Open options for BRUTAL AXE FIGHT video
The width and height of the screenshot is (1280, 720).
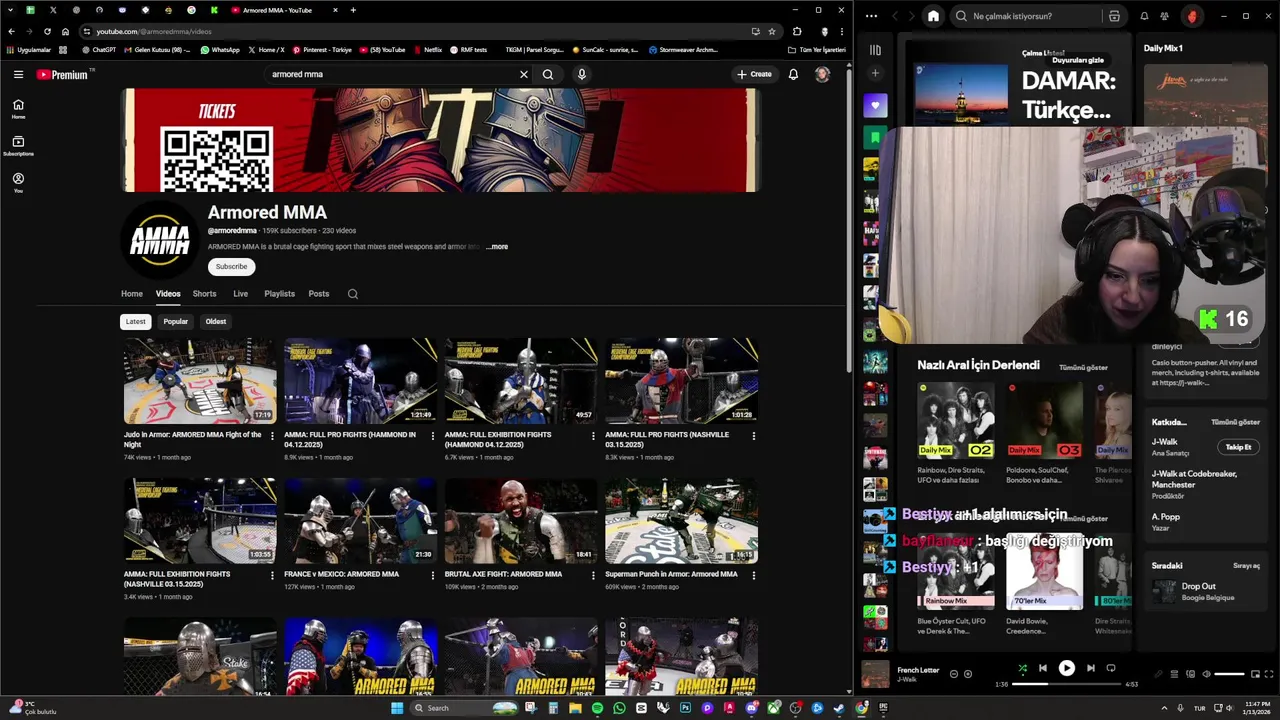pos(593,576)
